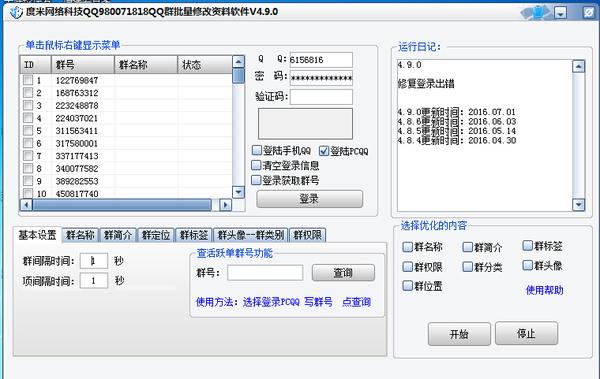Click the group list scroll left arrow
Image resolution: width=600 pixels, height=379 pixels.
click(26, 205)
